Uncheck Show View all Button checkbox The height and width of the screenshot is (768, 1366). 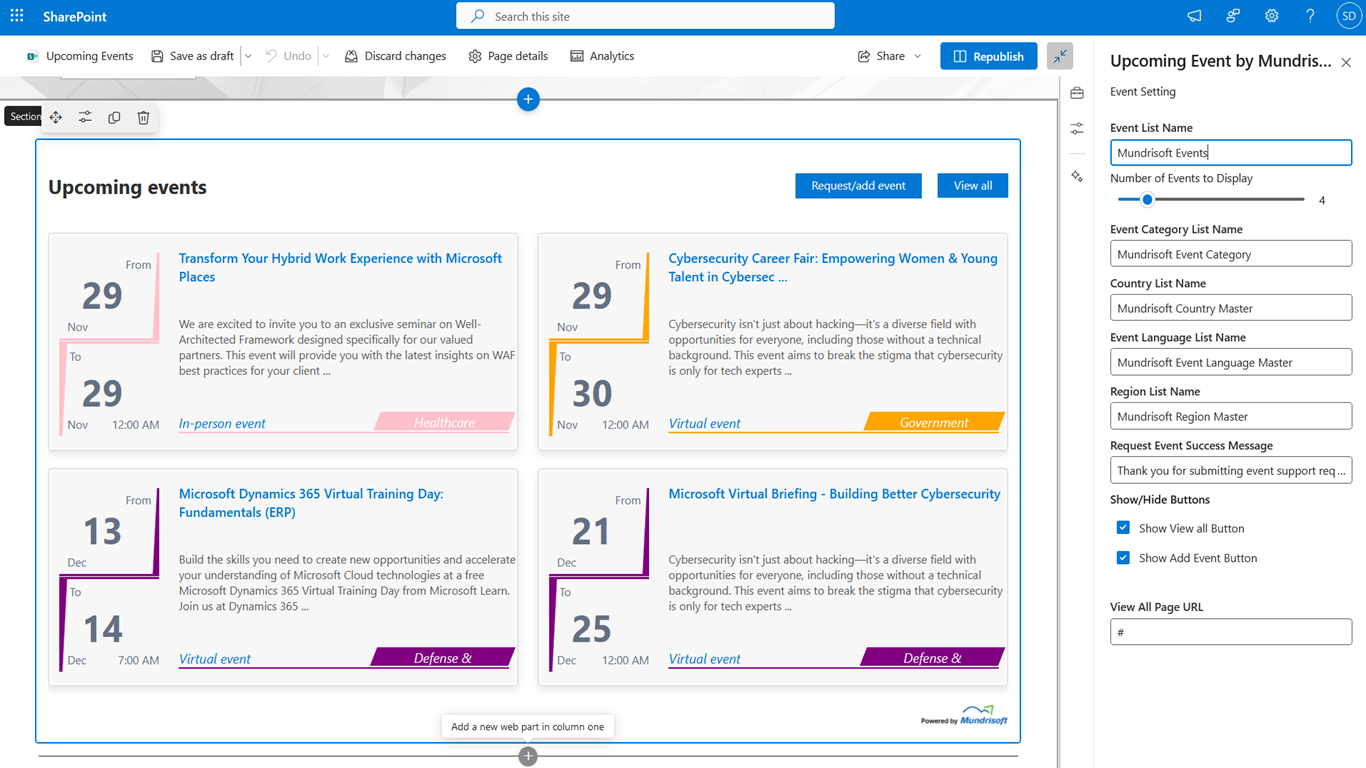[x=1123, y=528]
